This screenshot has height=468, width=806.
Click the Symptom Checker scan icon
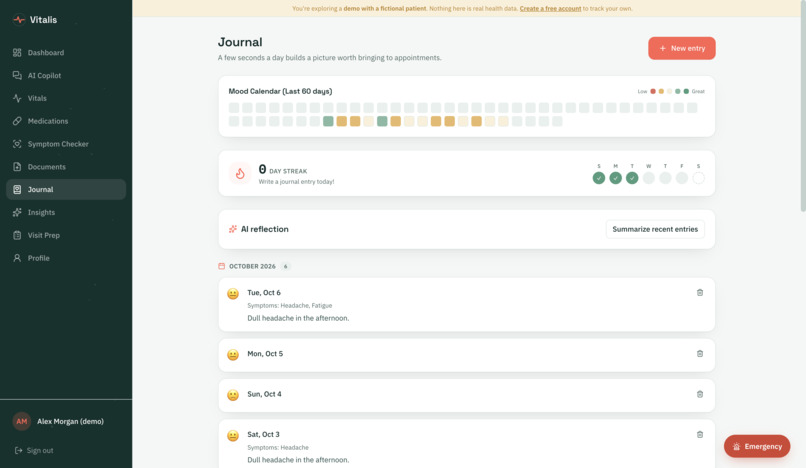(17, 143)
